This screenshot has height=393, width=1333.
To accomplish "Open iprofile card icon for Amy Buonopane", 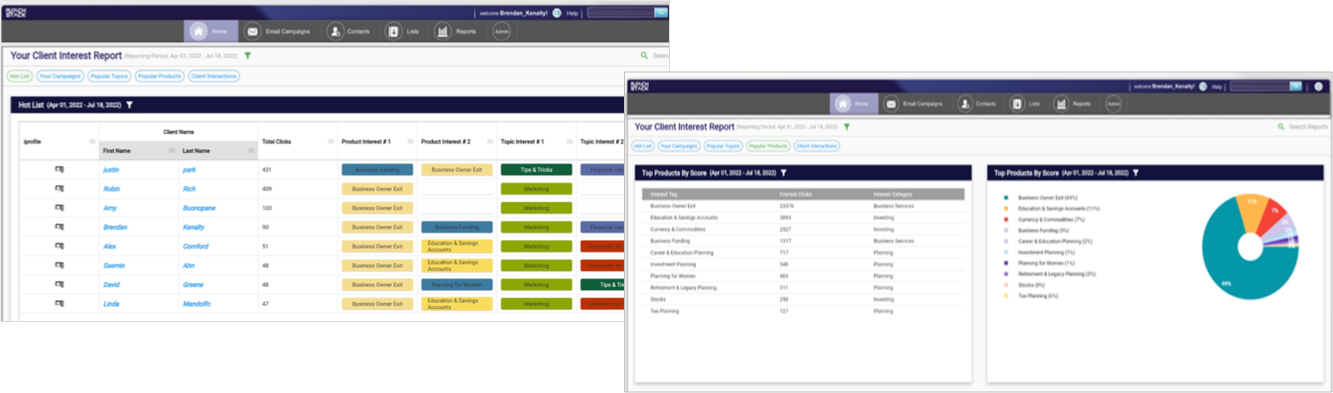I will tap(59, 208).
